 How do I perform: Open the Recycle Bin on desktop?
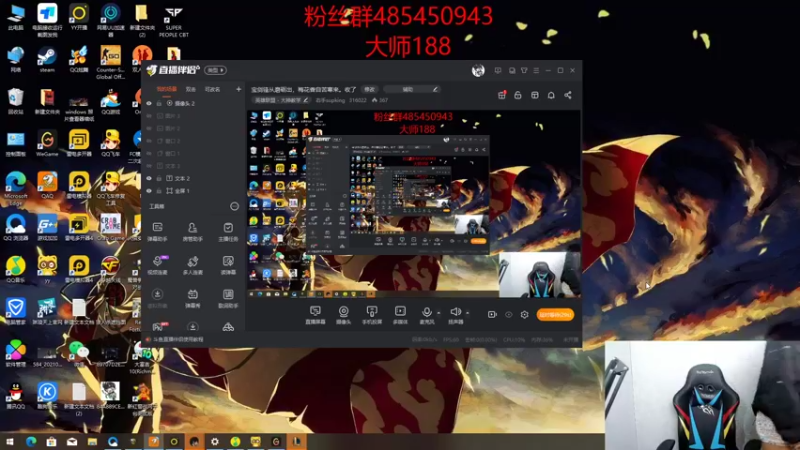point(16,102)
